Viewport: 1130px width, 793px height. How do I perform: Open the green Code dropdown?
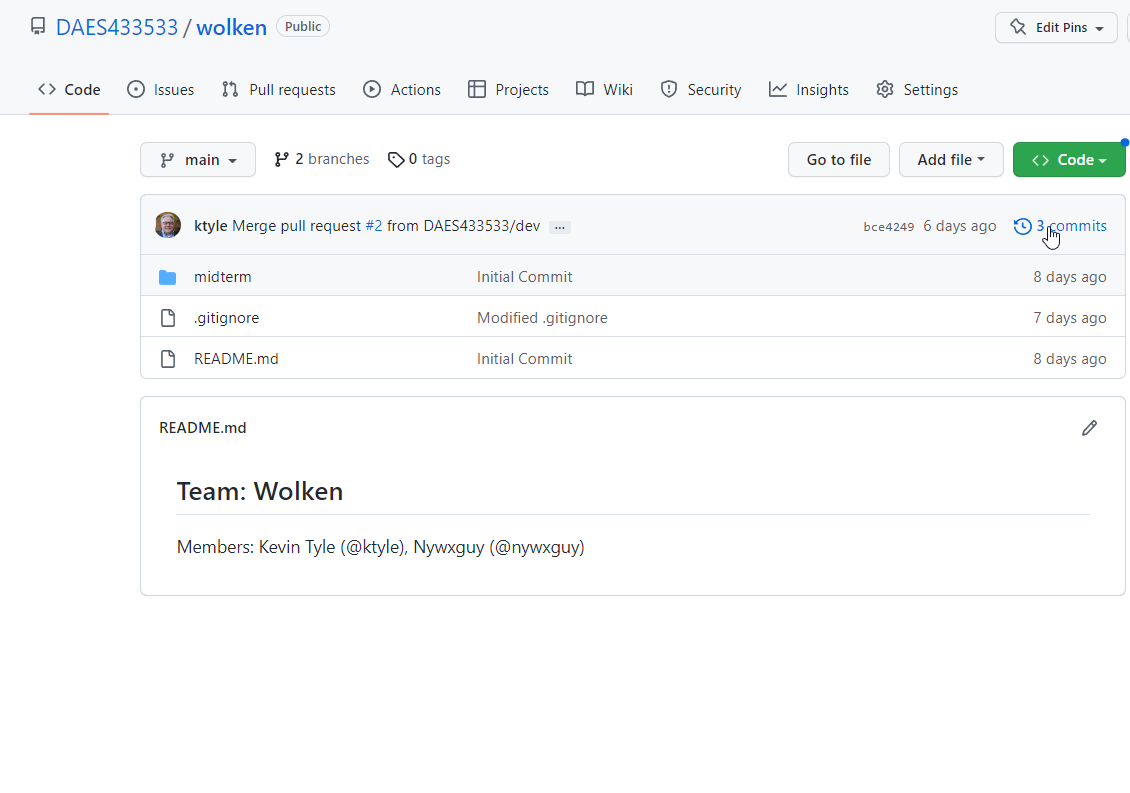[x=1068, y=160]
